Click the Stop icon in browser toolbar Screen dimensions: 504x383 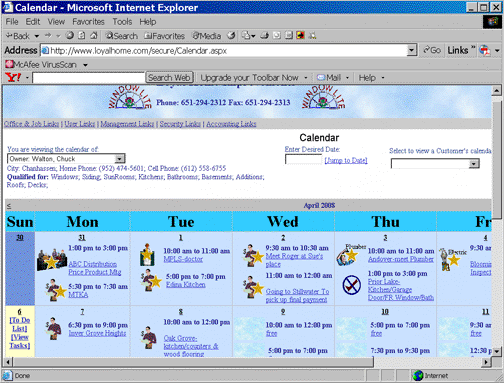(70, 35)
